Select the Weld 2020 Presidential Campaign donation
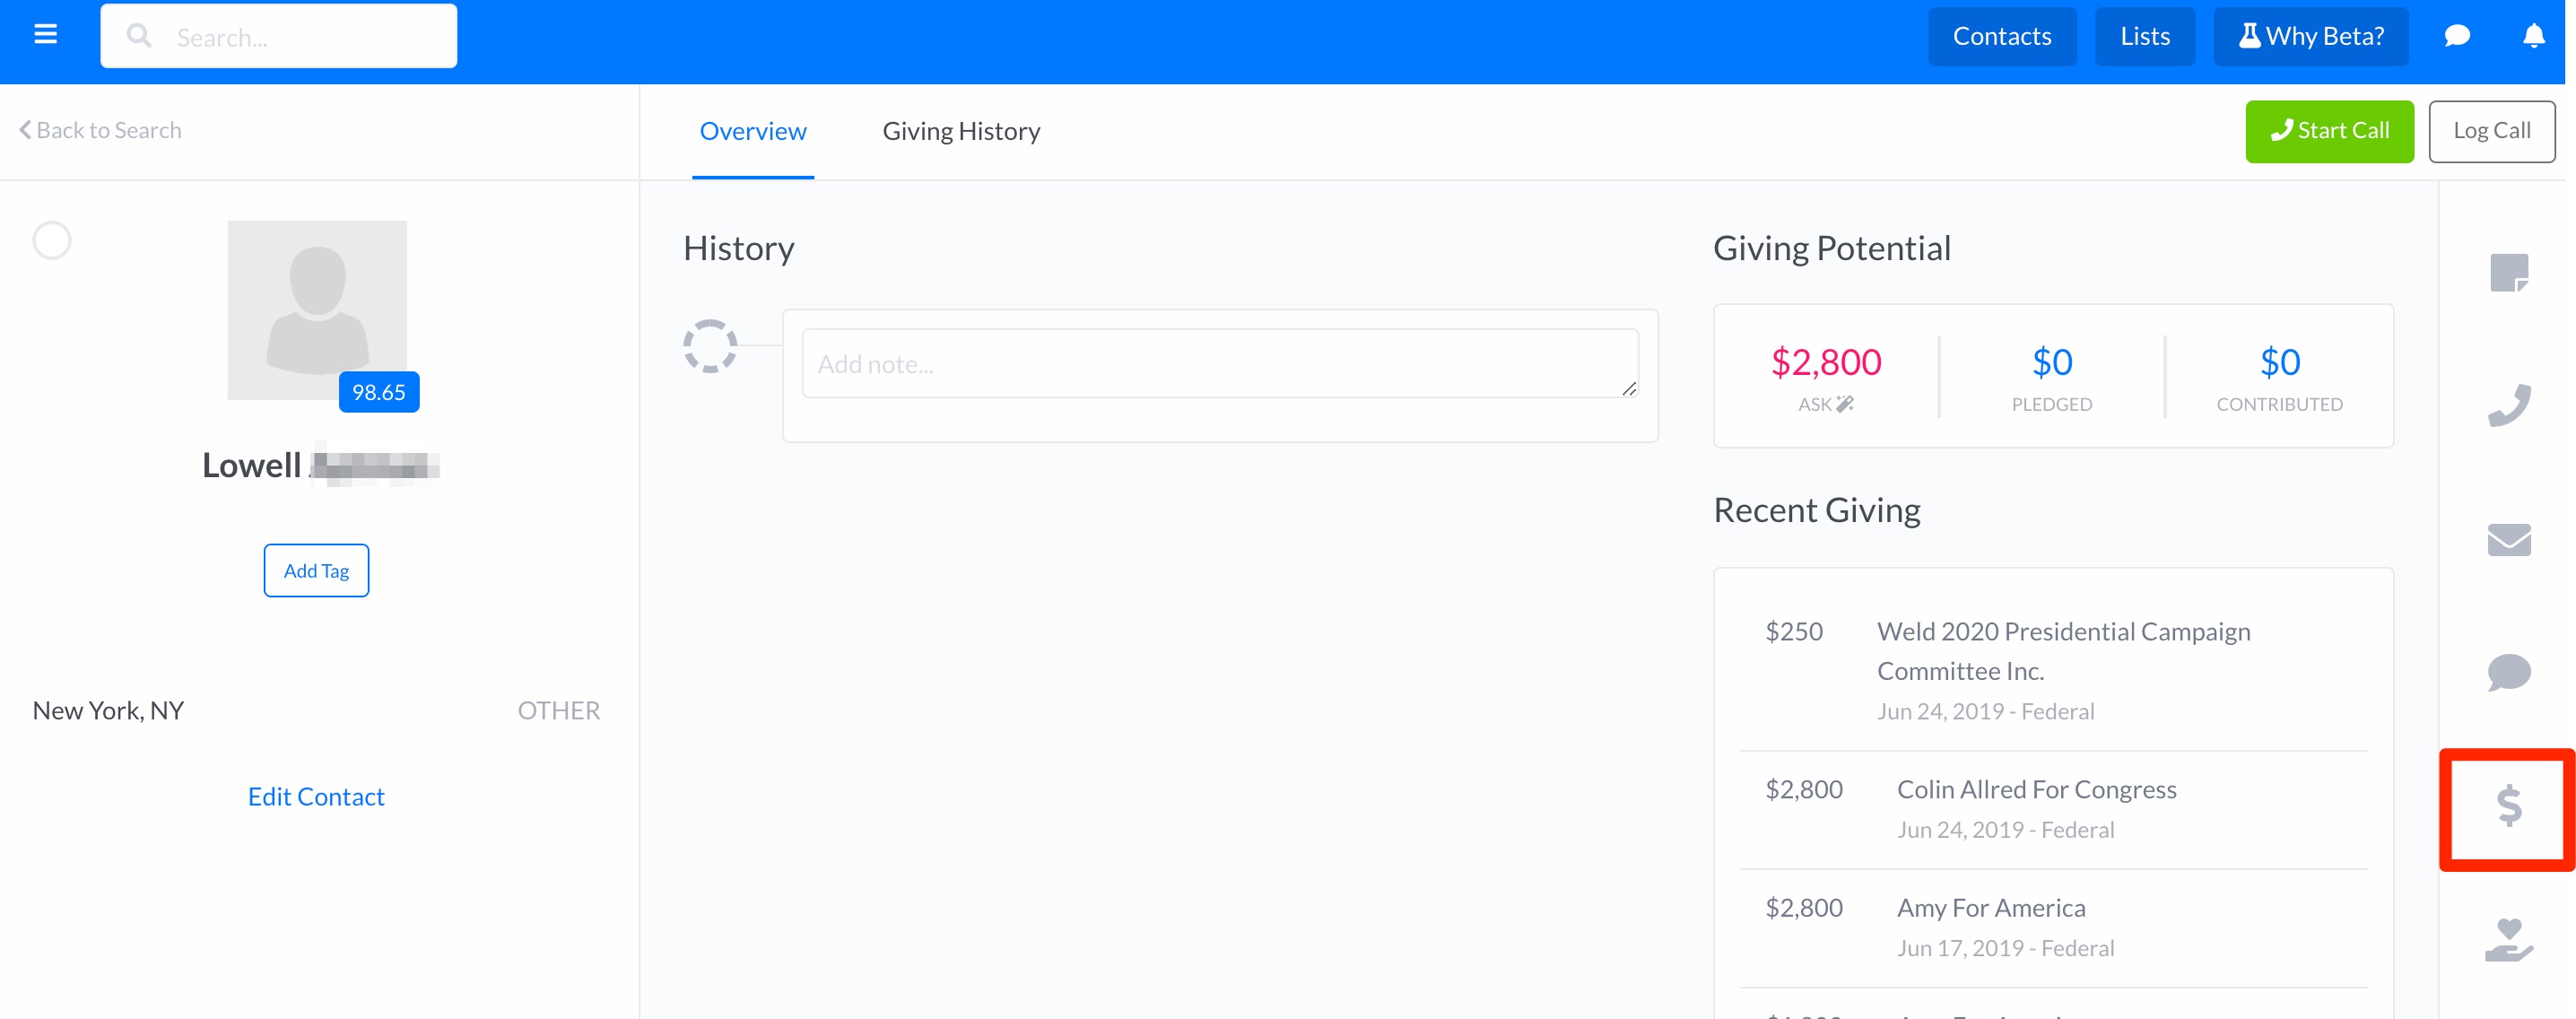The image size is (2576, 1019). click(2053, 670)
